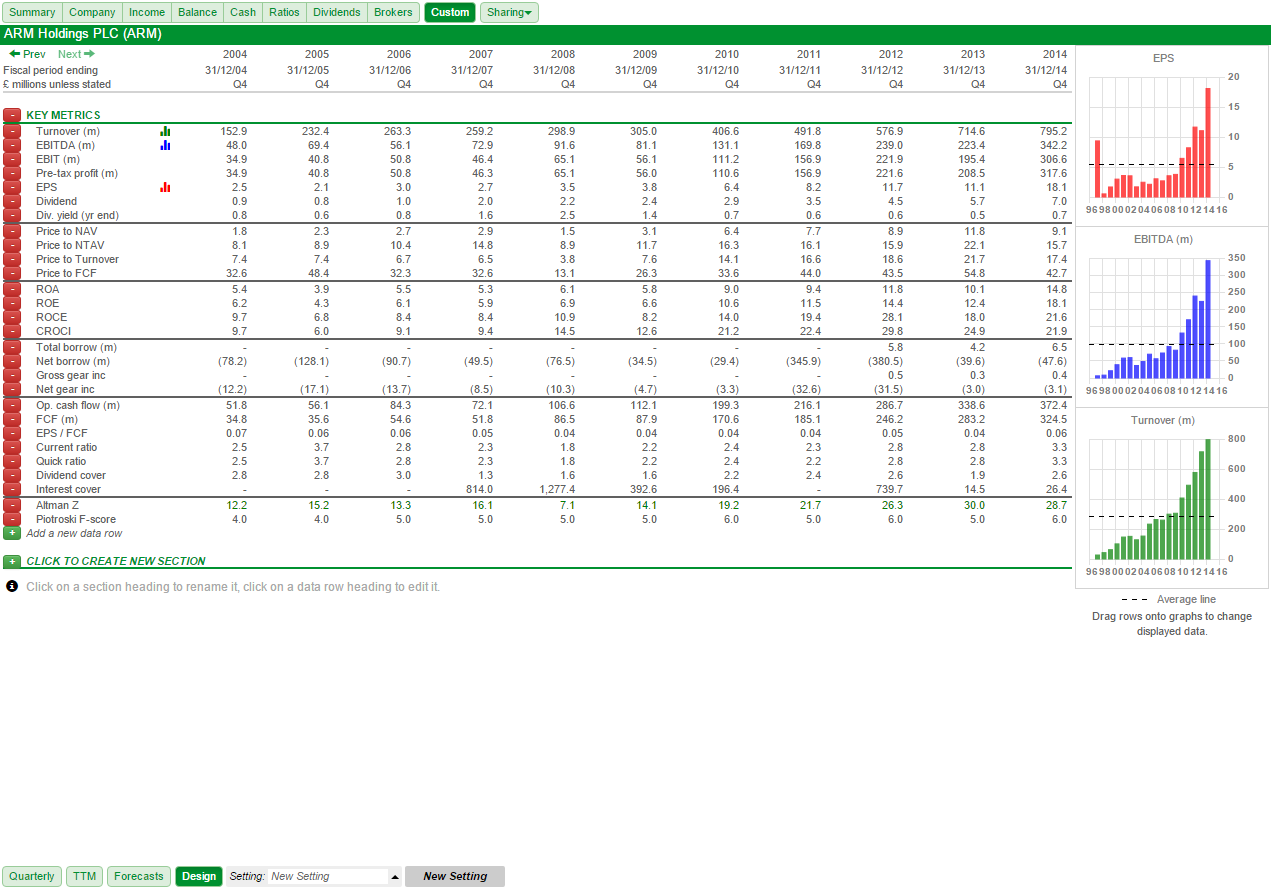Remove Interest cover row using minus icon
Screen dimensions: 1271x888
(12, 489)
